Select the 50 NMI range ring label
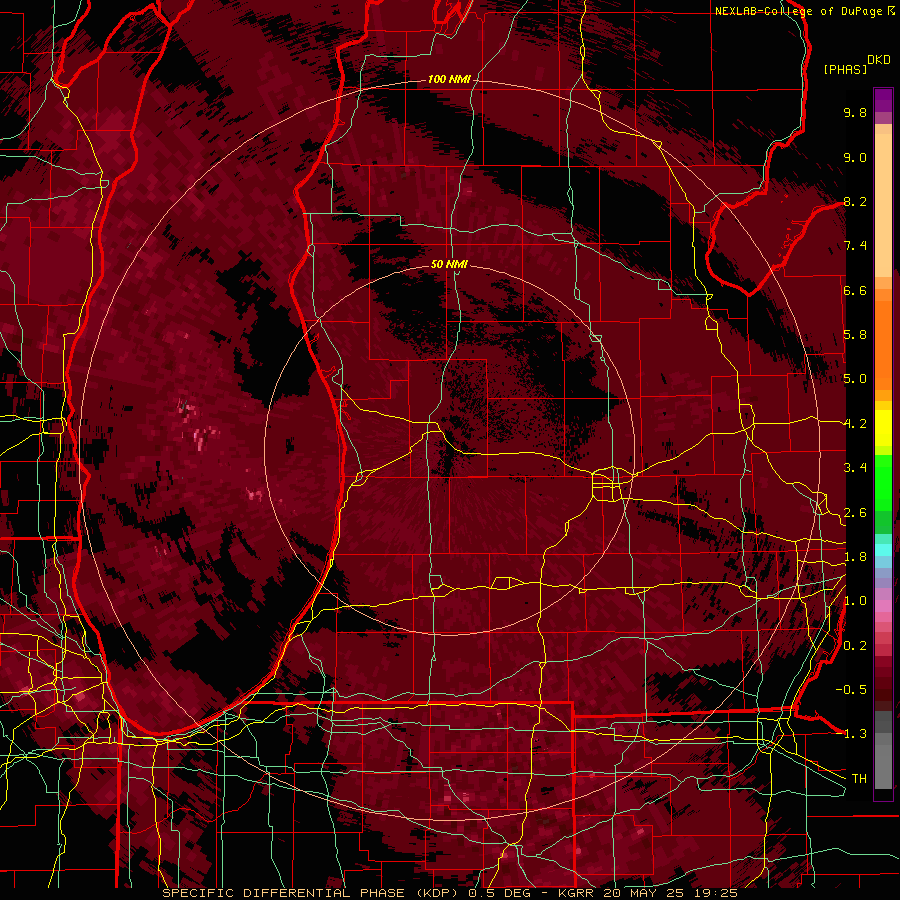 point(449,264)
